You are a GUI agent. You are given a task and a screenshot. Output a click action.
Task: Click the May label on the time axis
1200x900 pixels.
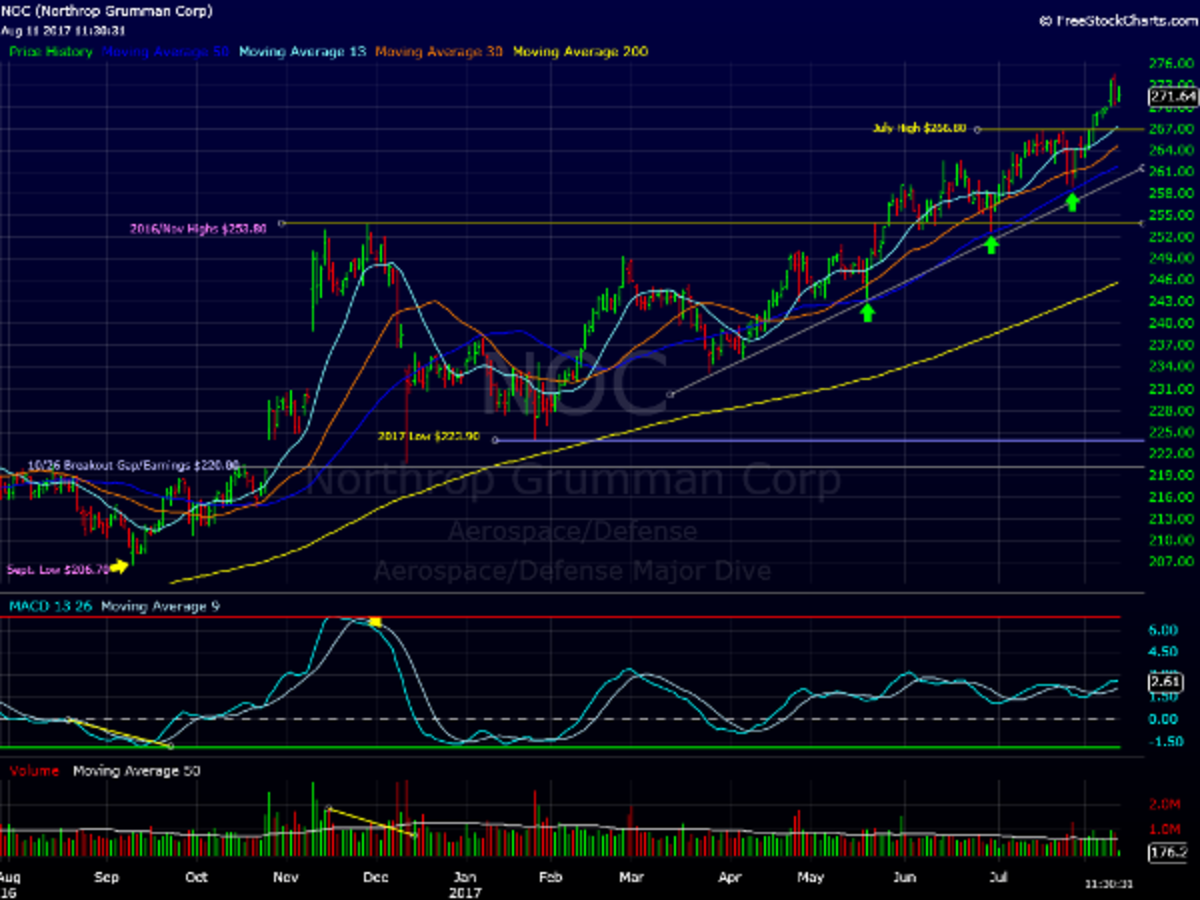click(810, 877)
